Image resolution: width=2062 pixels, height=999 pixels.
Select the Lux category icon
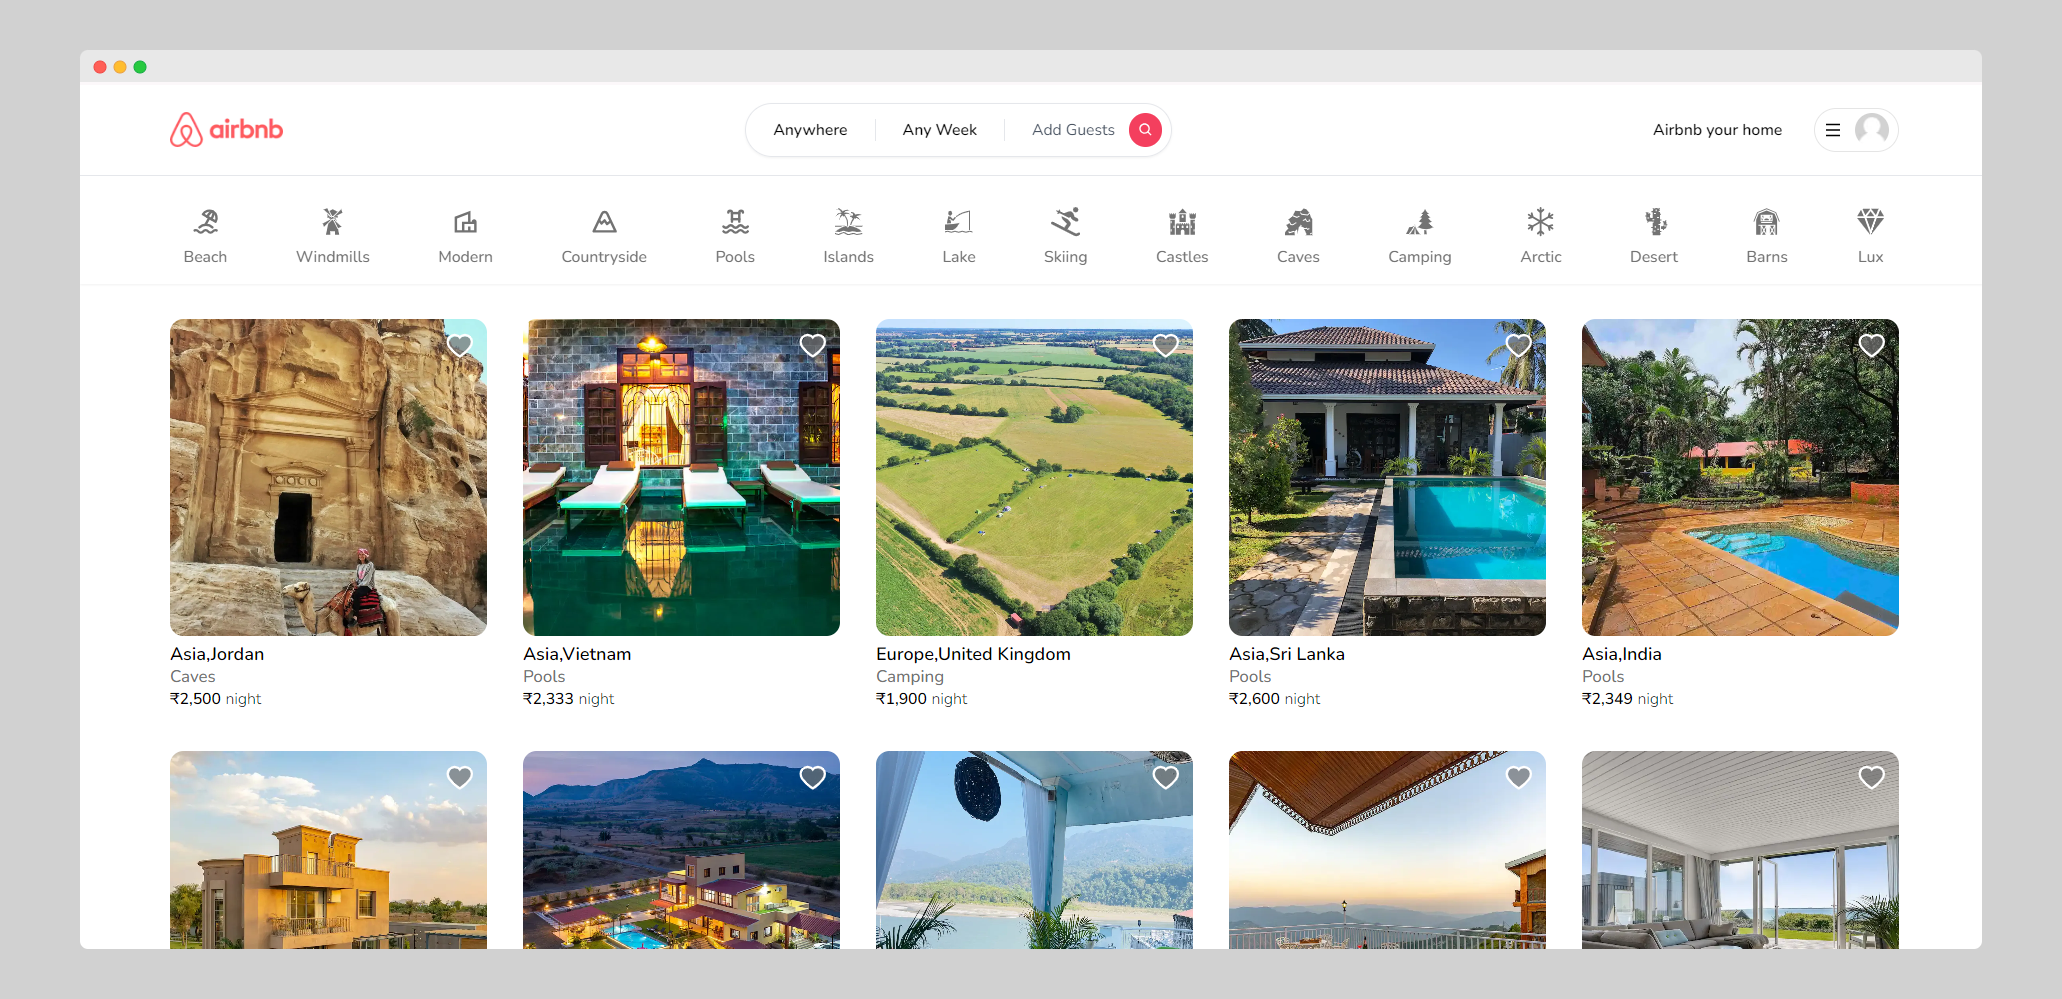[x=1869, y=233]
